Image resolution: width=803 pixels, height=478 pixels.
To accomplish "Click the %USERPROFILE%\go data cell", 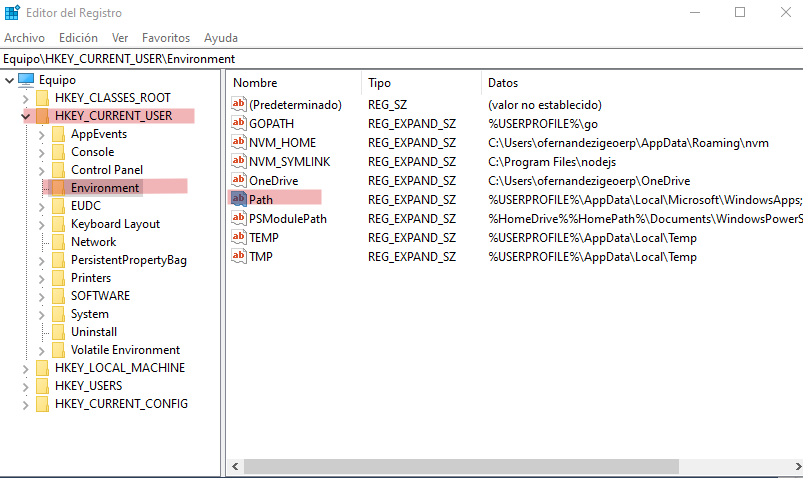I will click(x=543, y=124).
